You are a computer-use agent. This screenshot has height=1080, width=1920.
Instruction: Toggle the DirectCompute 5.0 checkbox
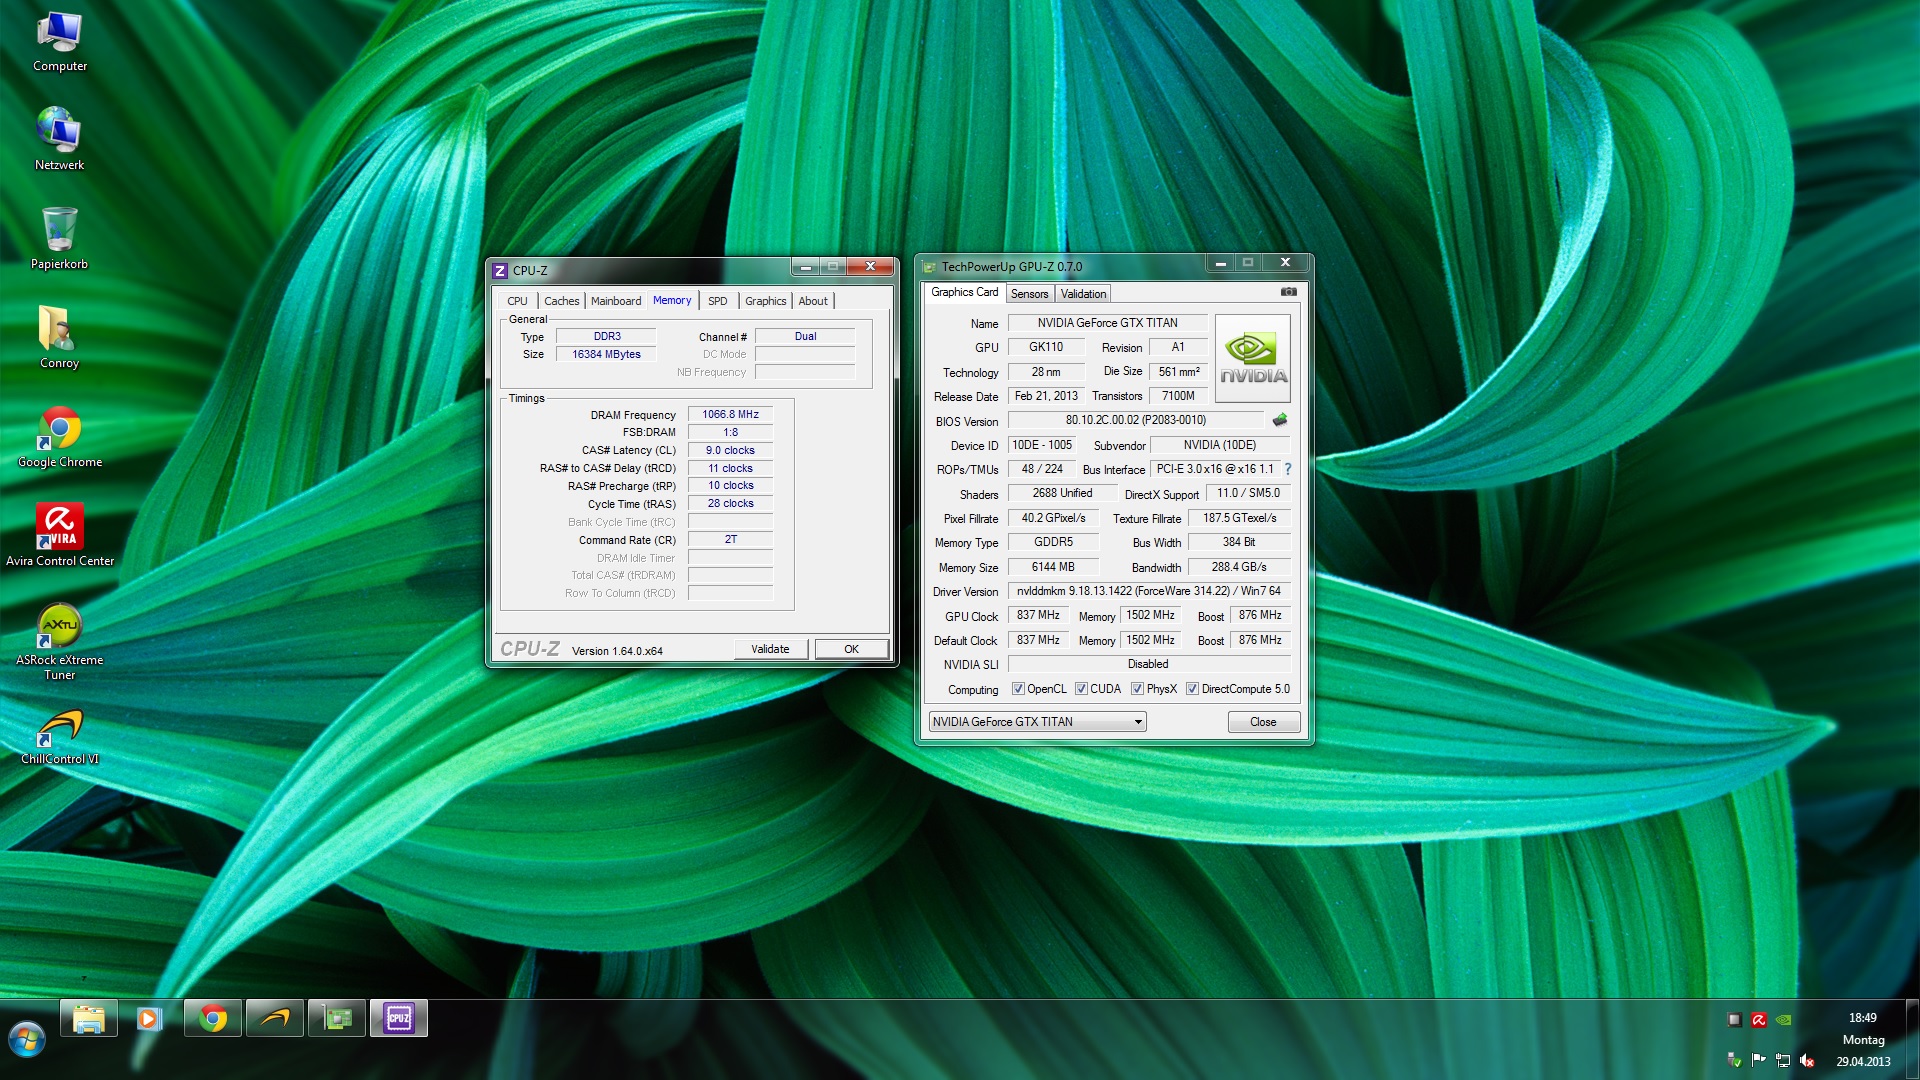point(1192,689)
